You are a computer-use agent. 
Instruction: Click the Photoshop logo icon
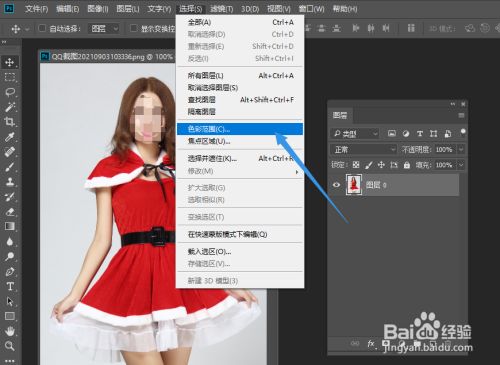point(9,8)
